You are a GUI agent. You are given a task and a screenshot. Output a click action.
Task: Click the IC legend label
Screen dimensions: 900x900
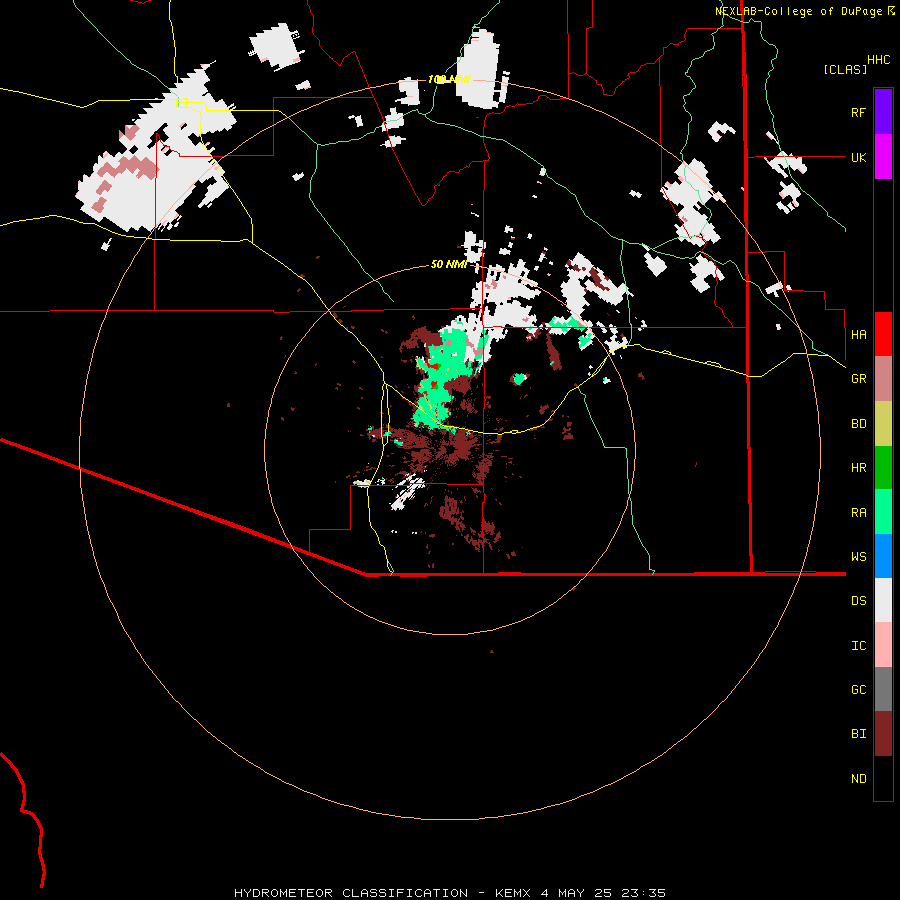pos(858,646)
